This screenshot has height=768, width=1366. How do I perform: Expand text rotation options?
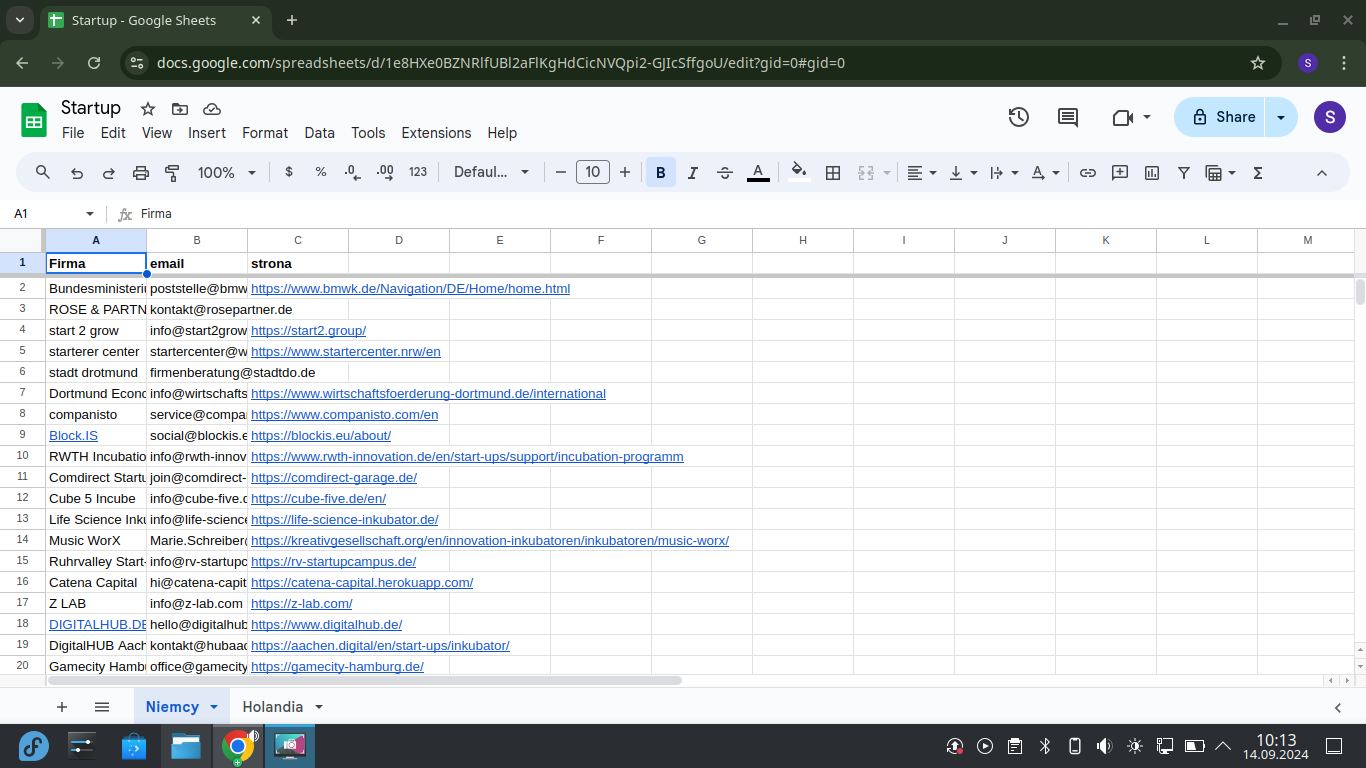click(1055, 172)
